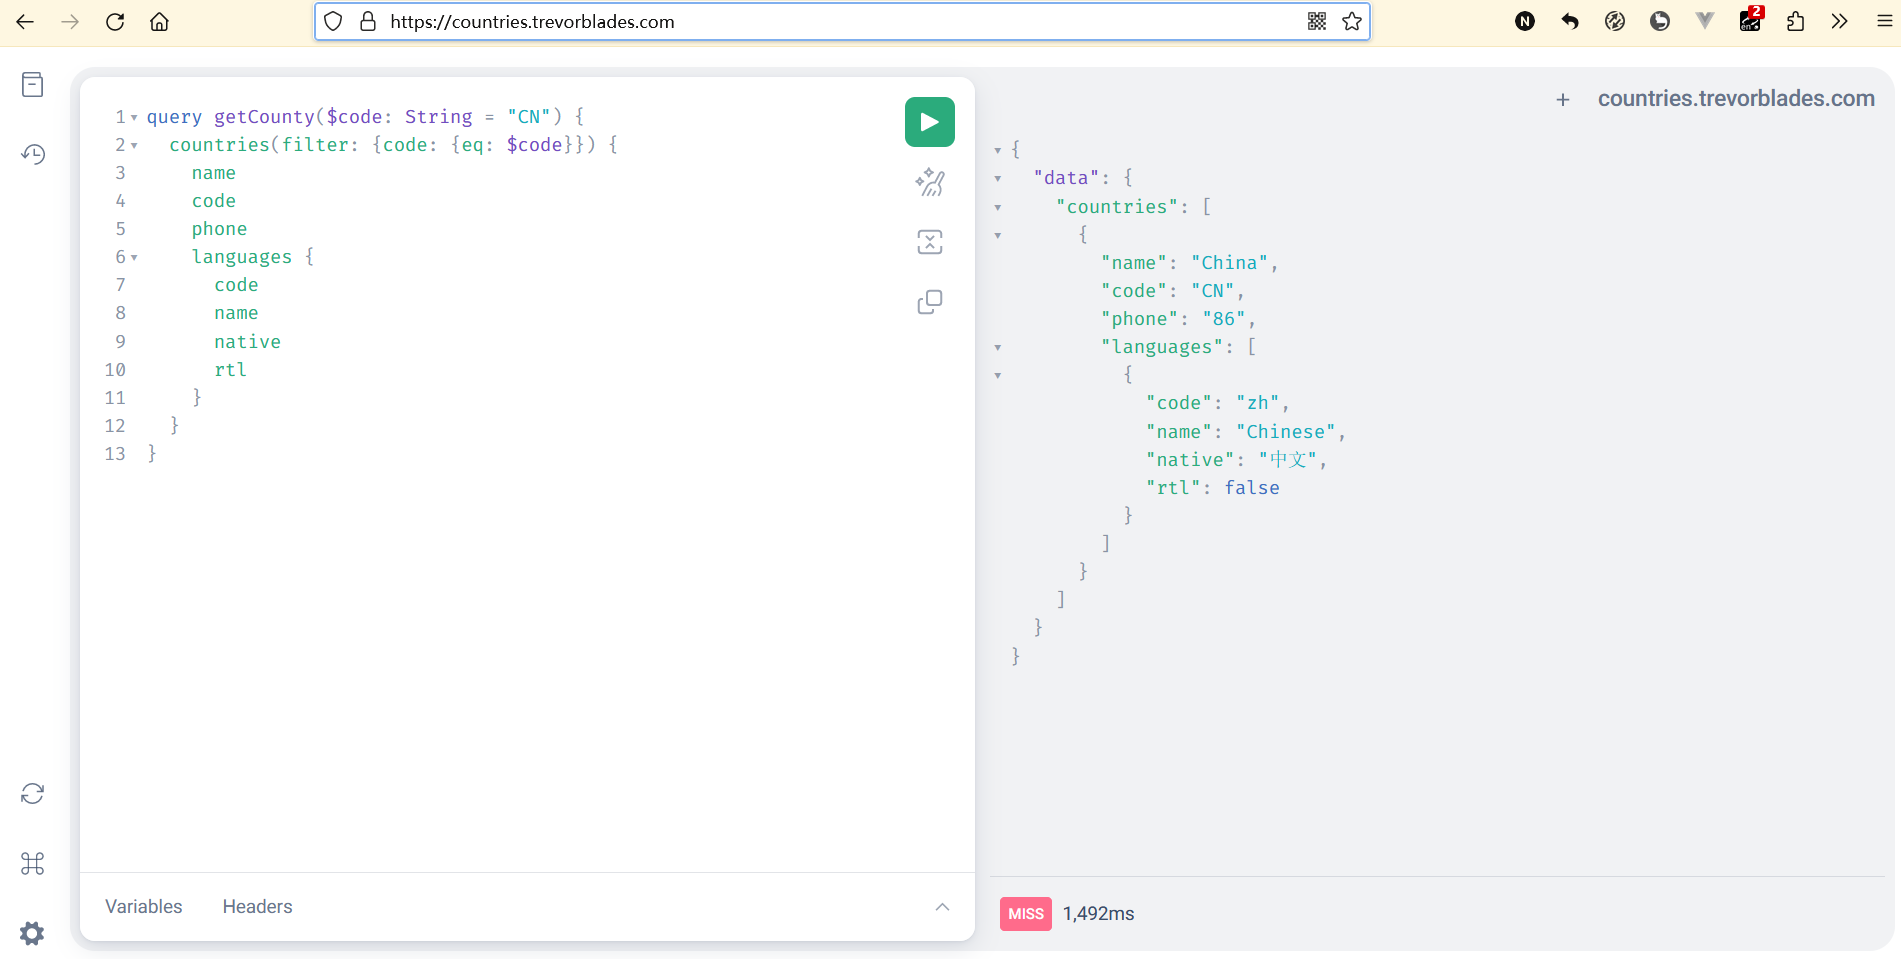
Task: Collapse the root response object
Action: coord(998,151)
